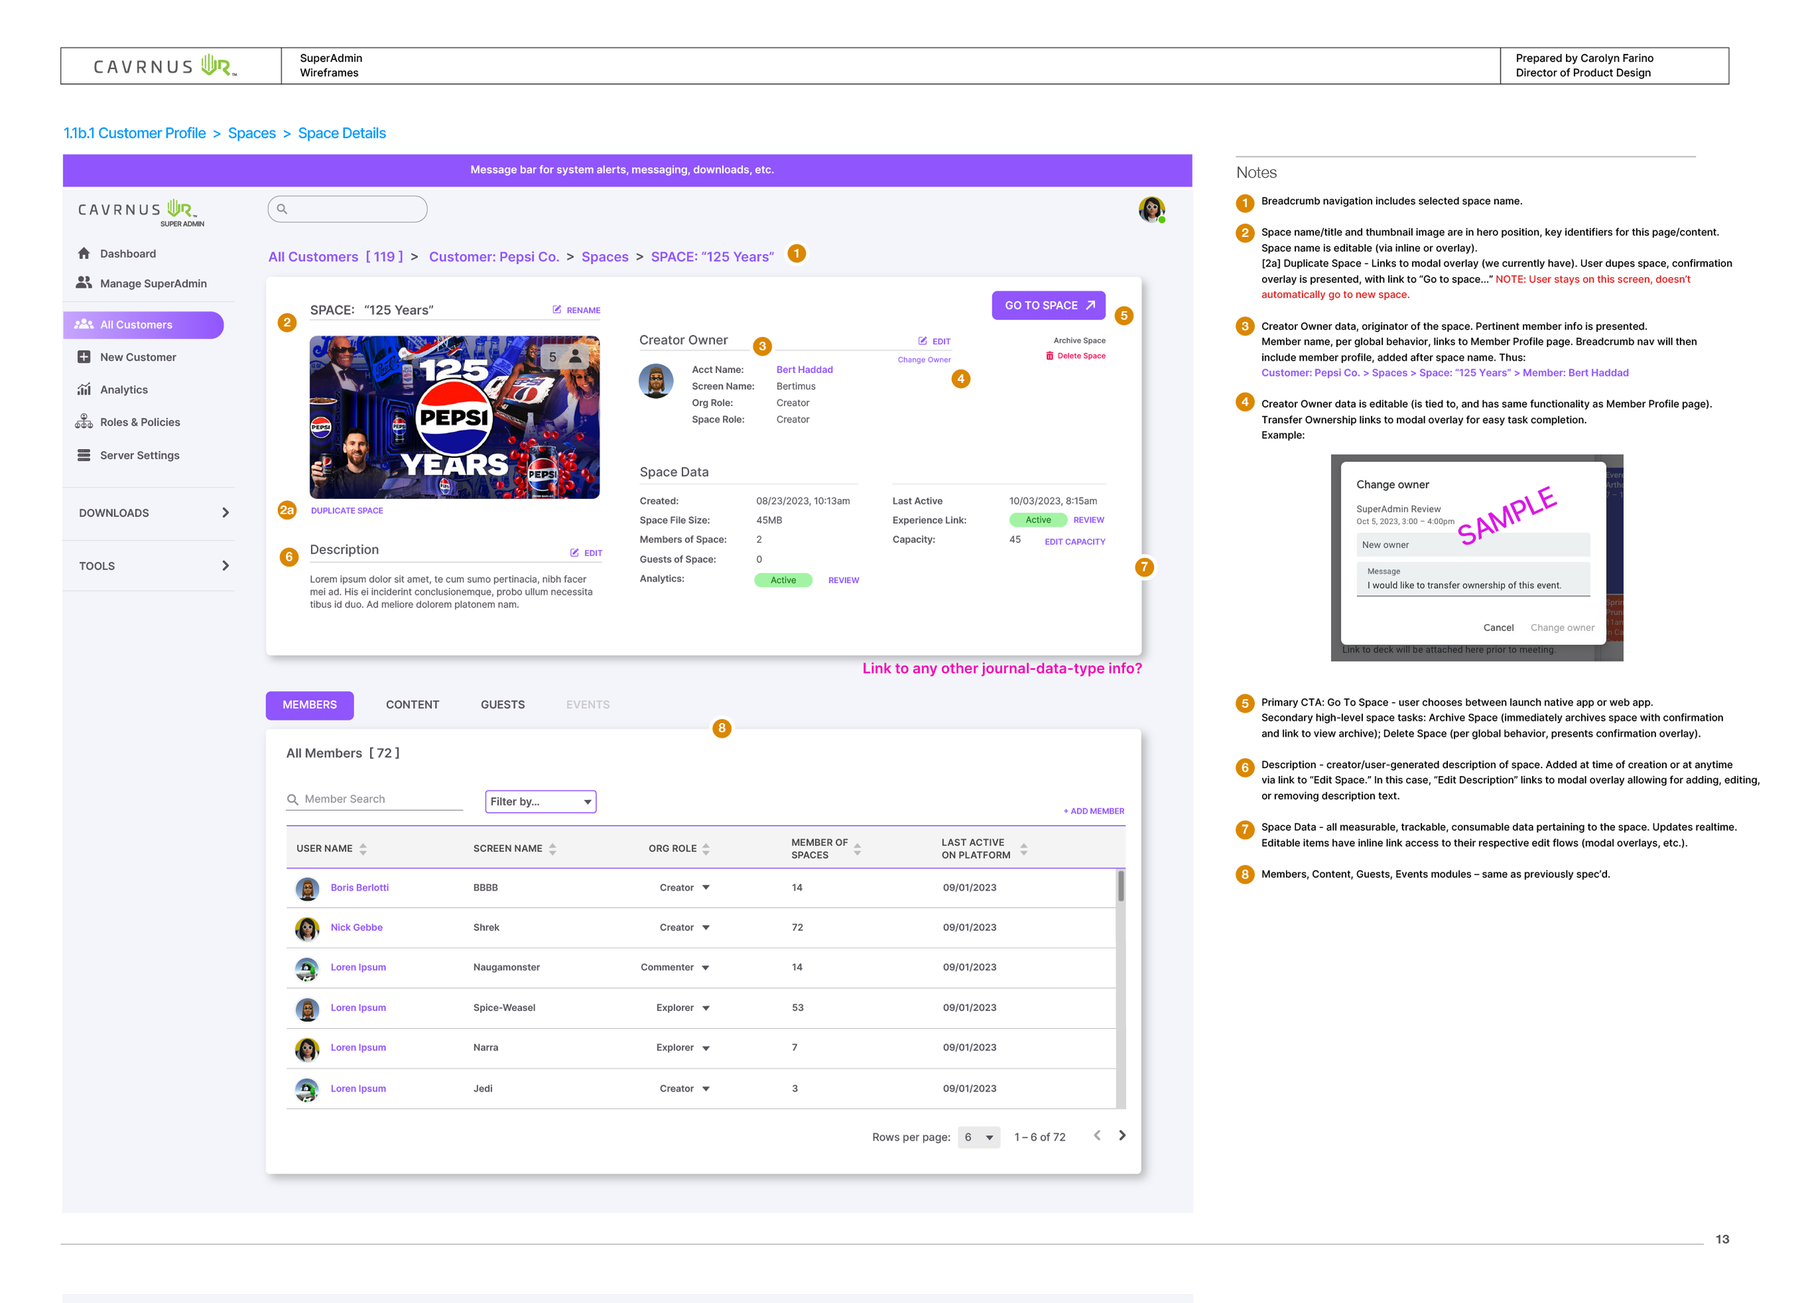Click the Archive Space link
This screenshot has height=1303, width=1800.
click(1079, 341)
